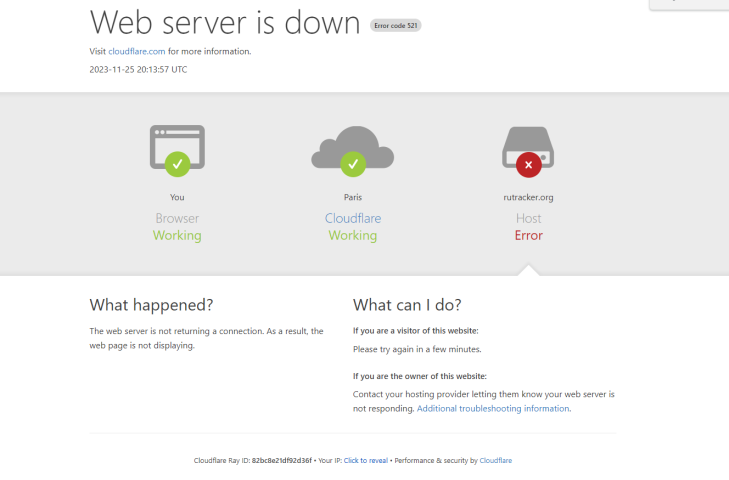Screen dimensions: 729x480
Task: Click the Browser label
Action: [x=177, y=218]
